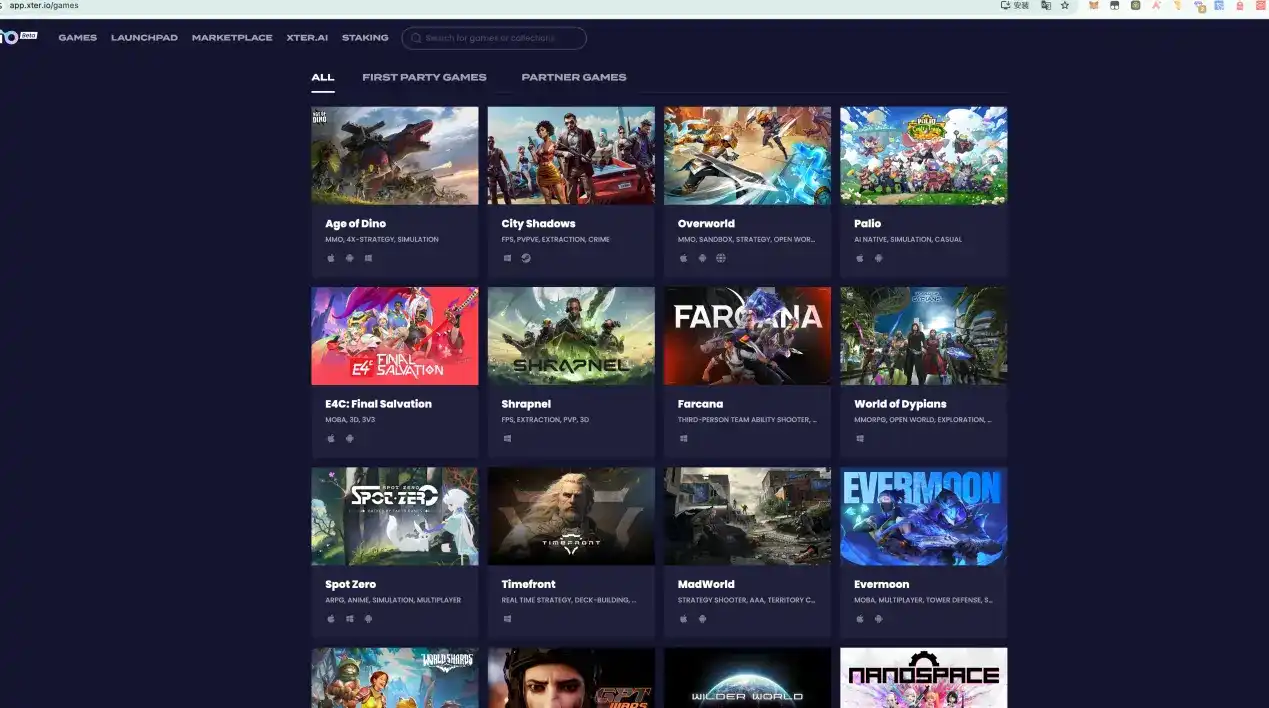Click the Steam icon on City Shadows card
Image resolution: width=1269 pixels, height=708 pixels.
(526, 258)
